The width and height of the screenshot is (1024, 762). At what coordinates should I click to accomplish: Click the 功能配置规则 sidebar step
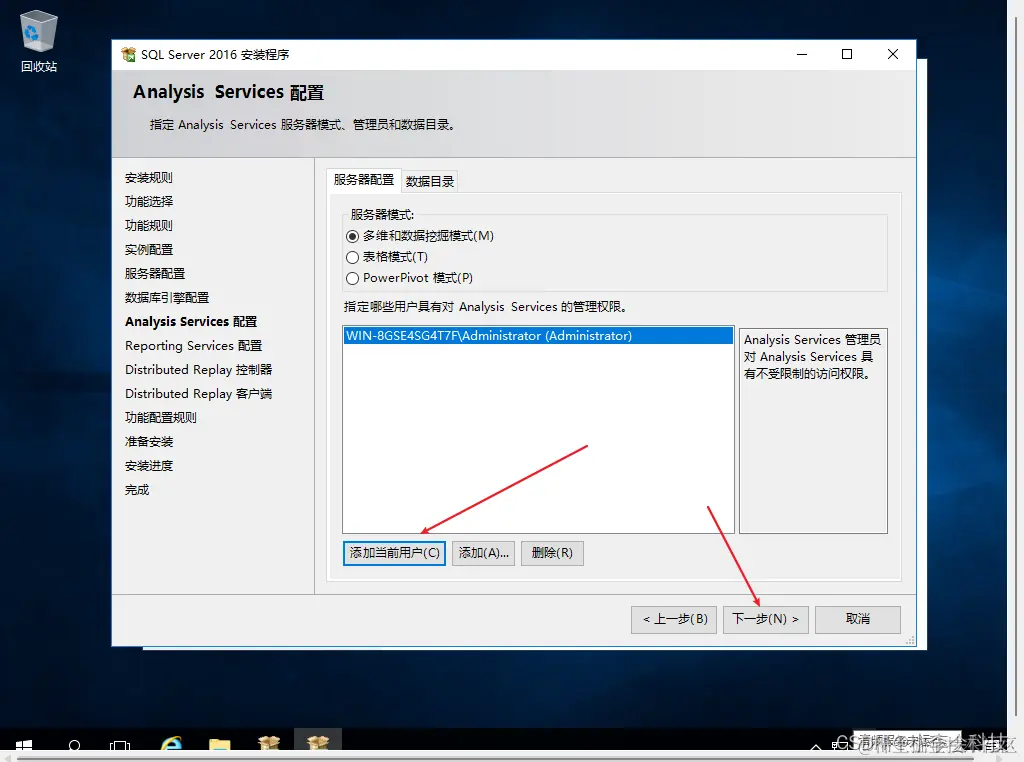coord(161,418)
